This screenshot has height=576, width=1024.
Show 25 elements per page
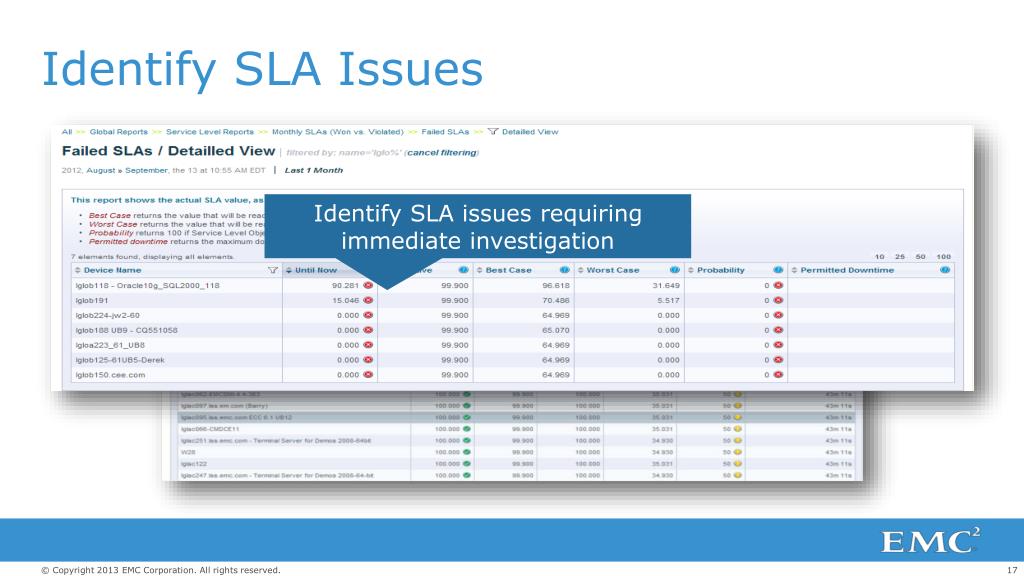900,257
